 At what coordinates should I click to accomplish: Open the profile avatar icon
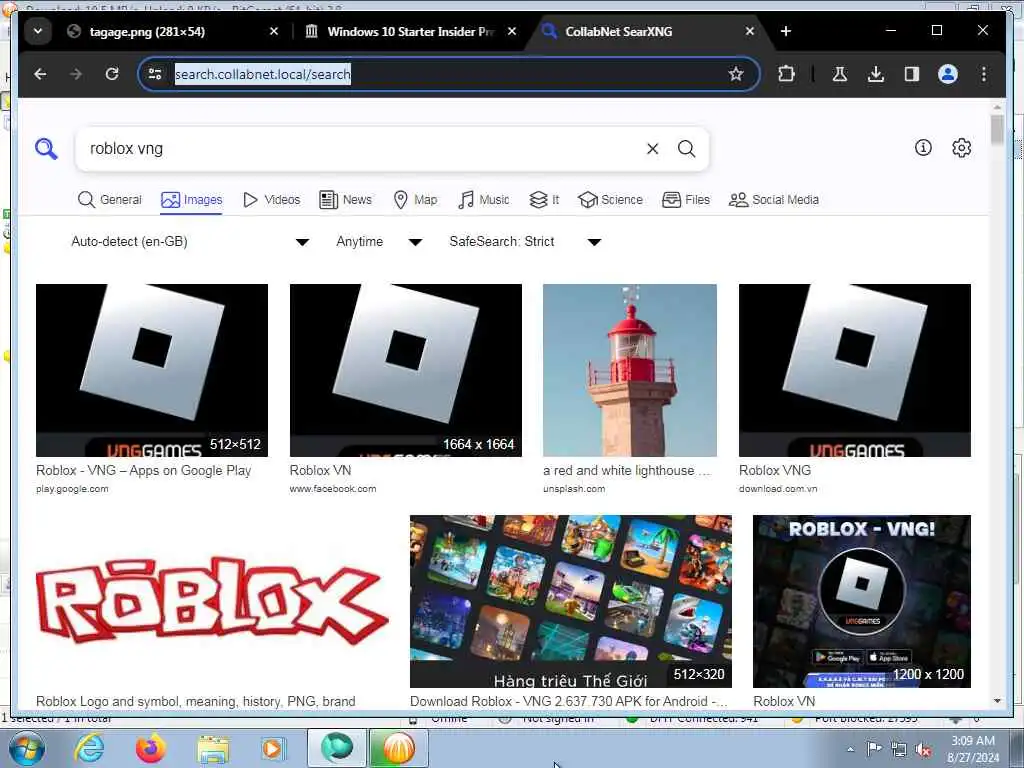coord(948,74)
